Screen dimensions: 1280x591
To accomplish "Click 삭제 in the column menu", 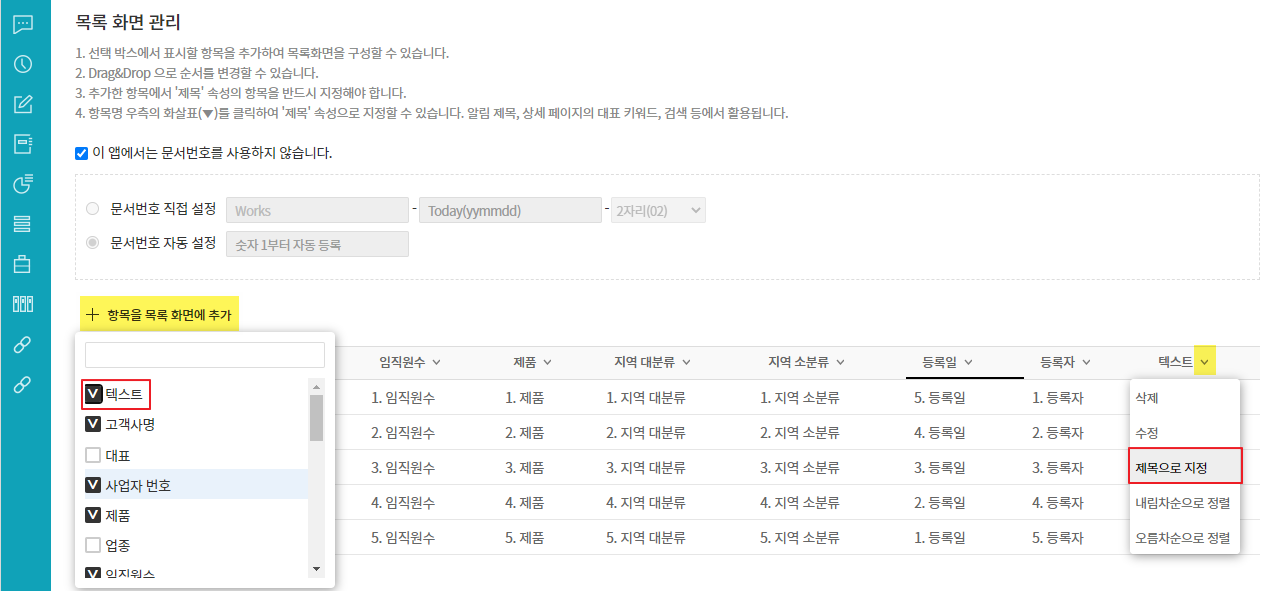I will tap(1148, 398).
